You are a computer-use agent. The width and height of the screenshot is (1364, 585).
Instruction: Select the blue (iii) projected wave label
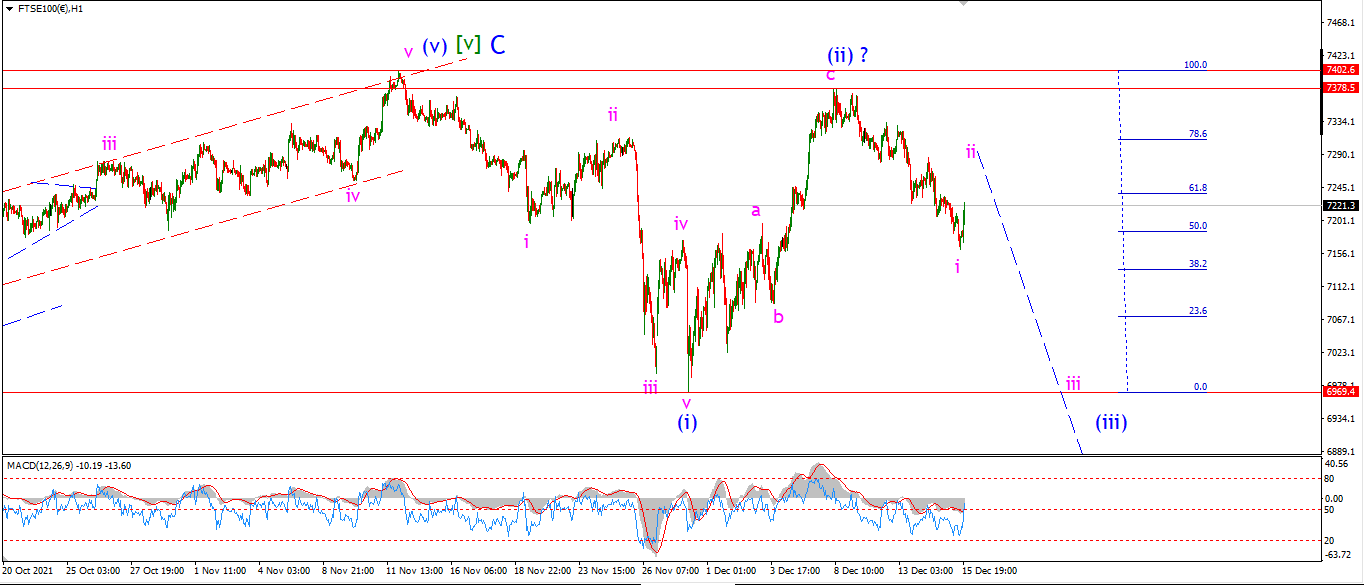(1110, 422)
